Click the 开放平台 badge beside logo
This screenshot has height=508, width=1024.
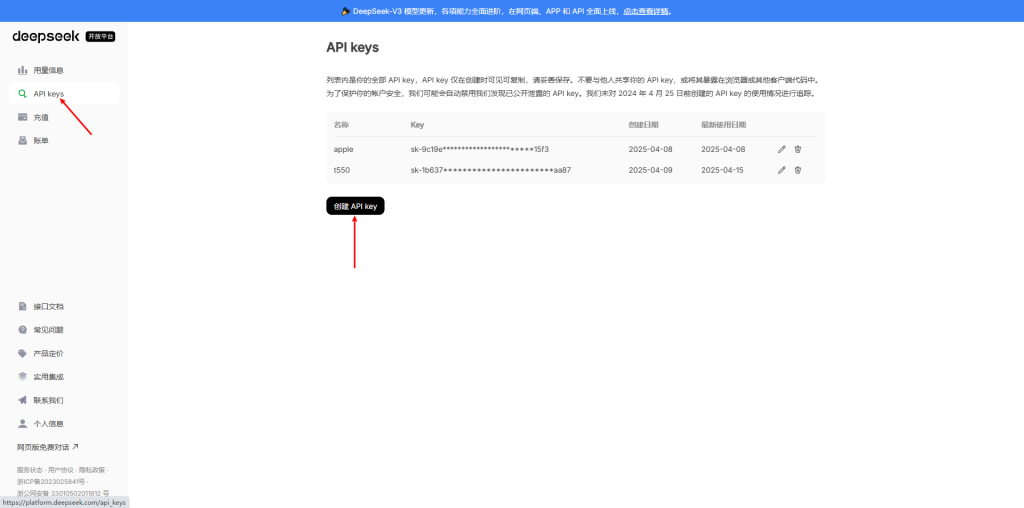tap(101, 37)
